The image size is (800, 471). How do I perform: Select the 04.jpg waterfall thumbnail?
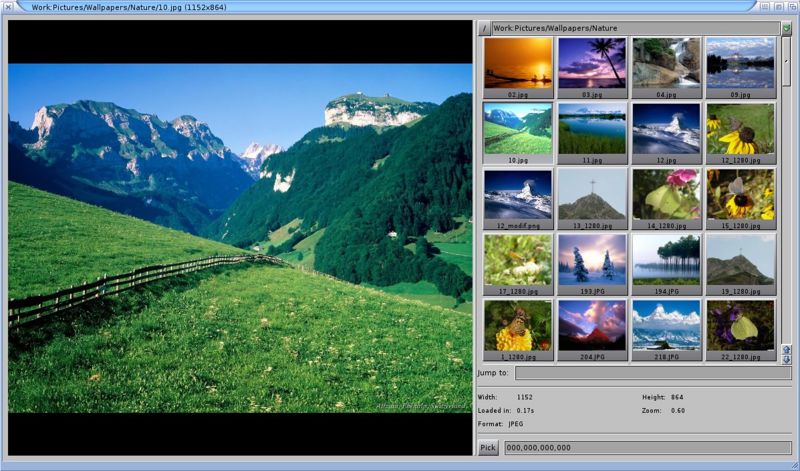click(x=666, y=63)
